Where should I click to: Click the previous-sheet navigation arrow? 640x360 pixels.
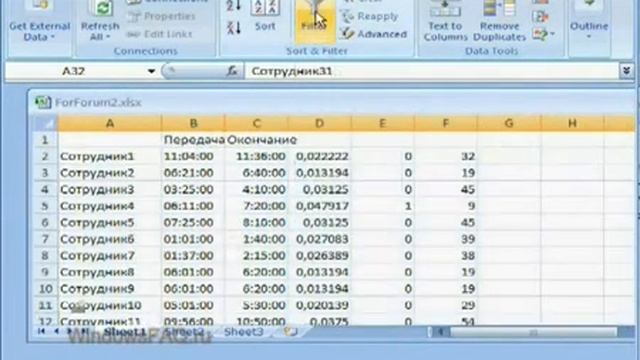pyautogui.click(x=56, y=331)
